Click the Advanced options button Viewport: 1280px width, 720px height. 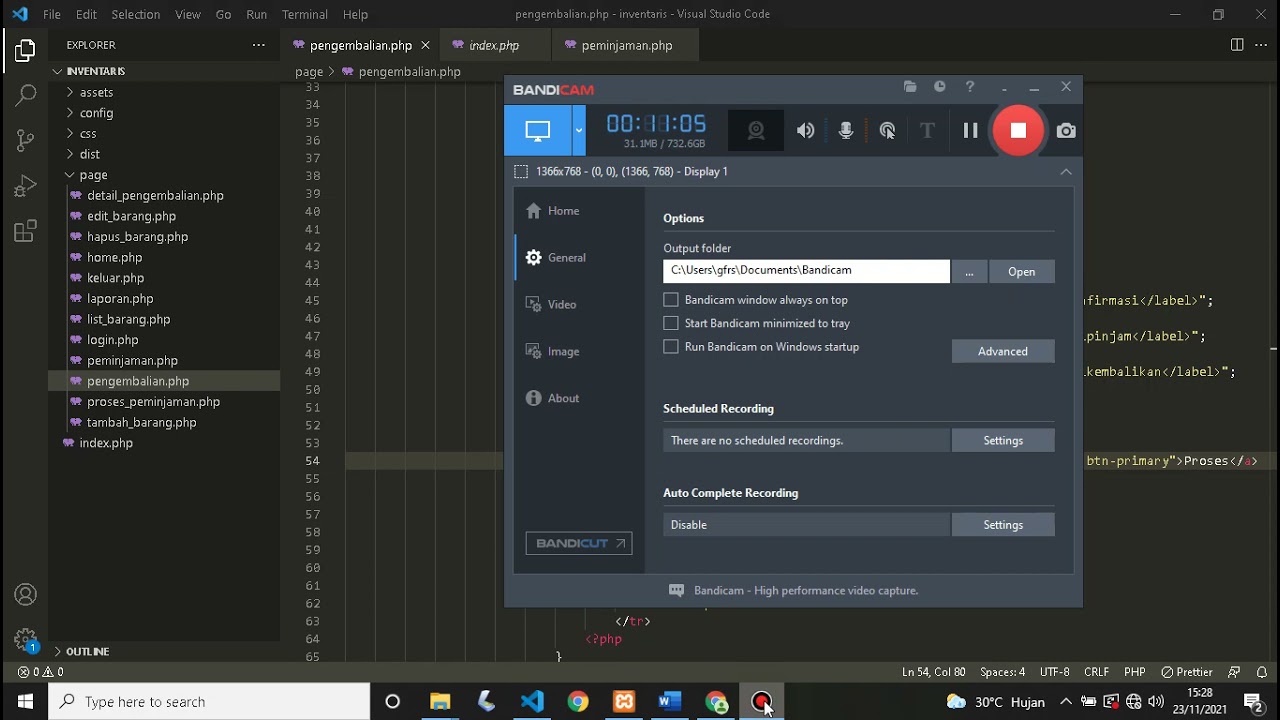point(1003,351)
